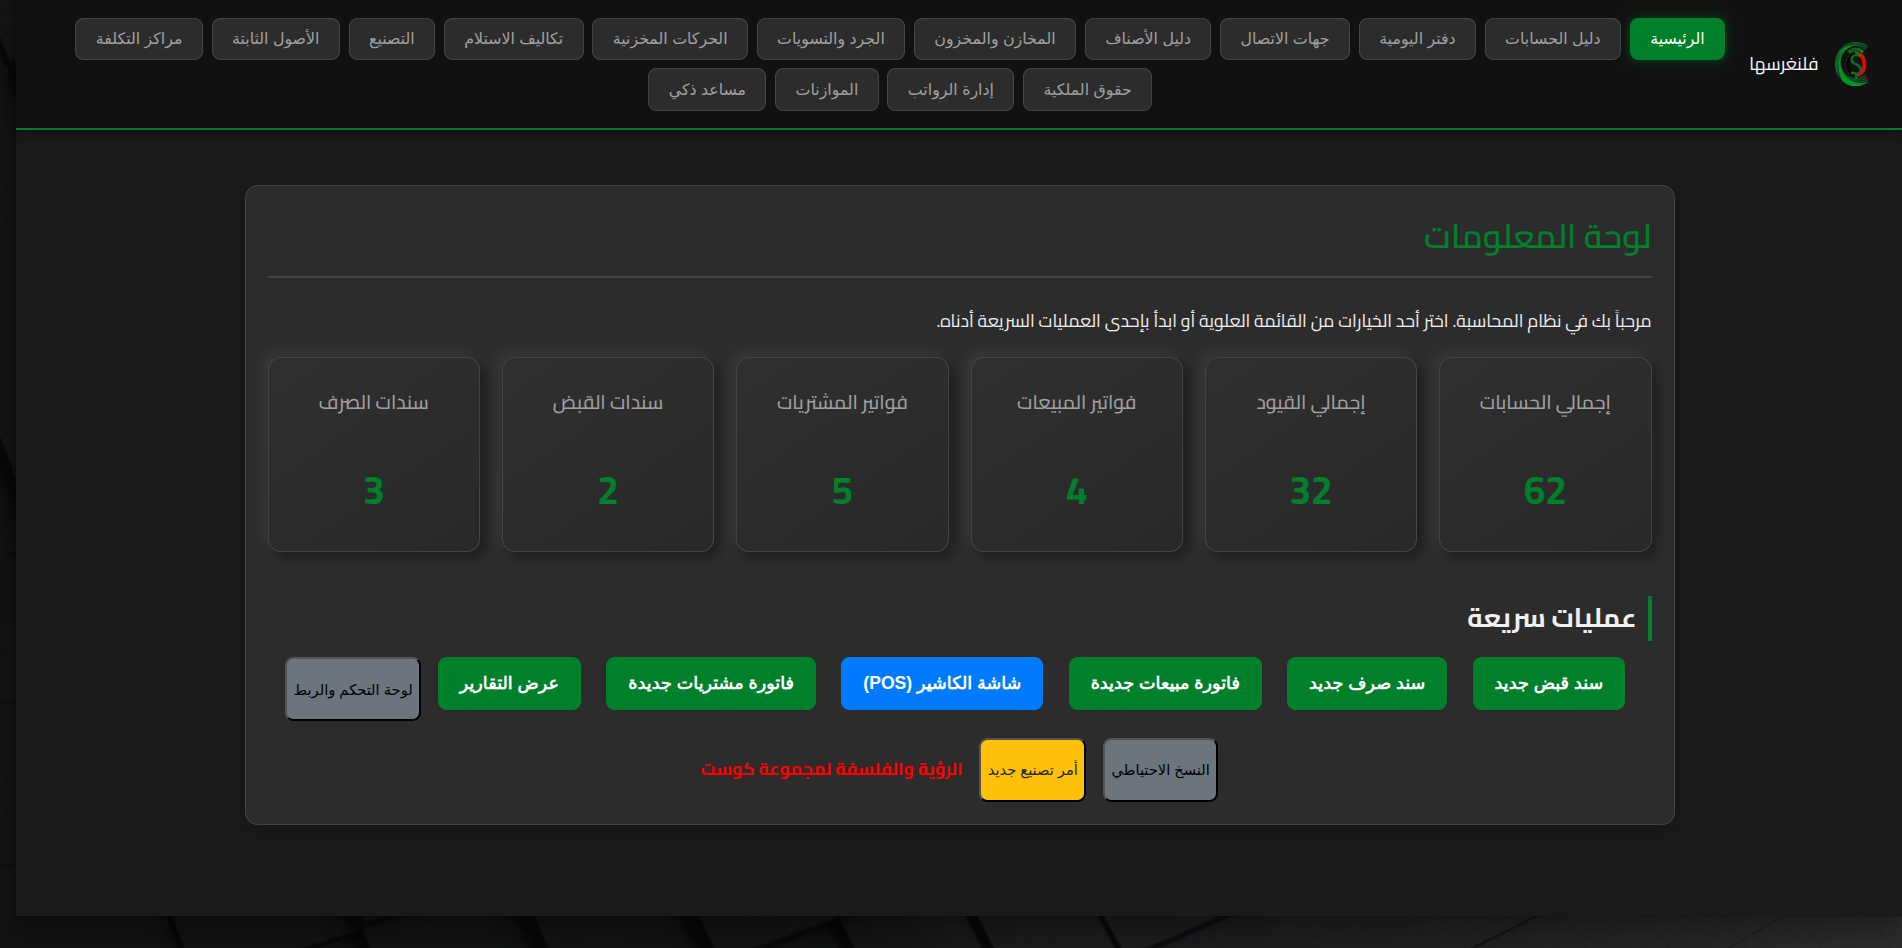
Task: Open دفتر اليومية journal page
Action: (1416, 39)
